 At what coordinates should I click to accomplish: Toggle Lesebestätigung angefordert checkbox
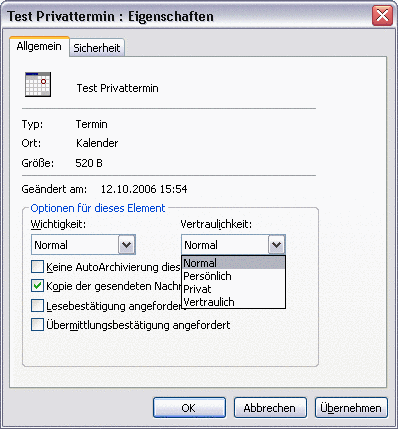tap(37, 305)
